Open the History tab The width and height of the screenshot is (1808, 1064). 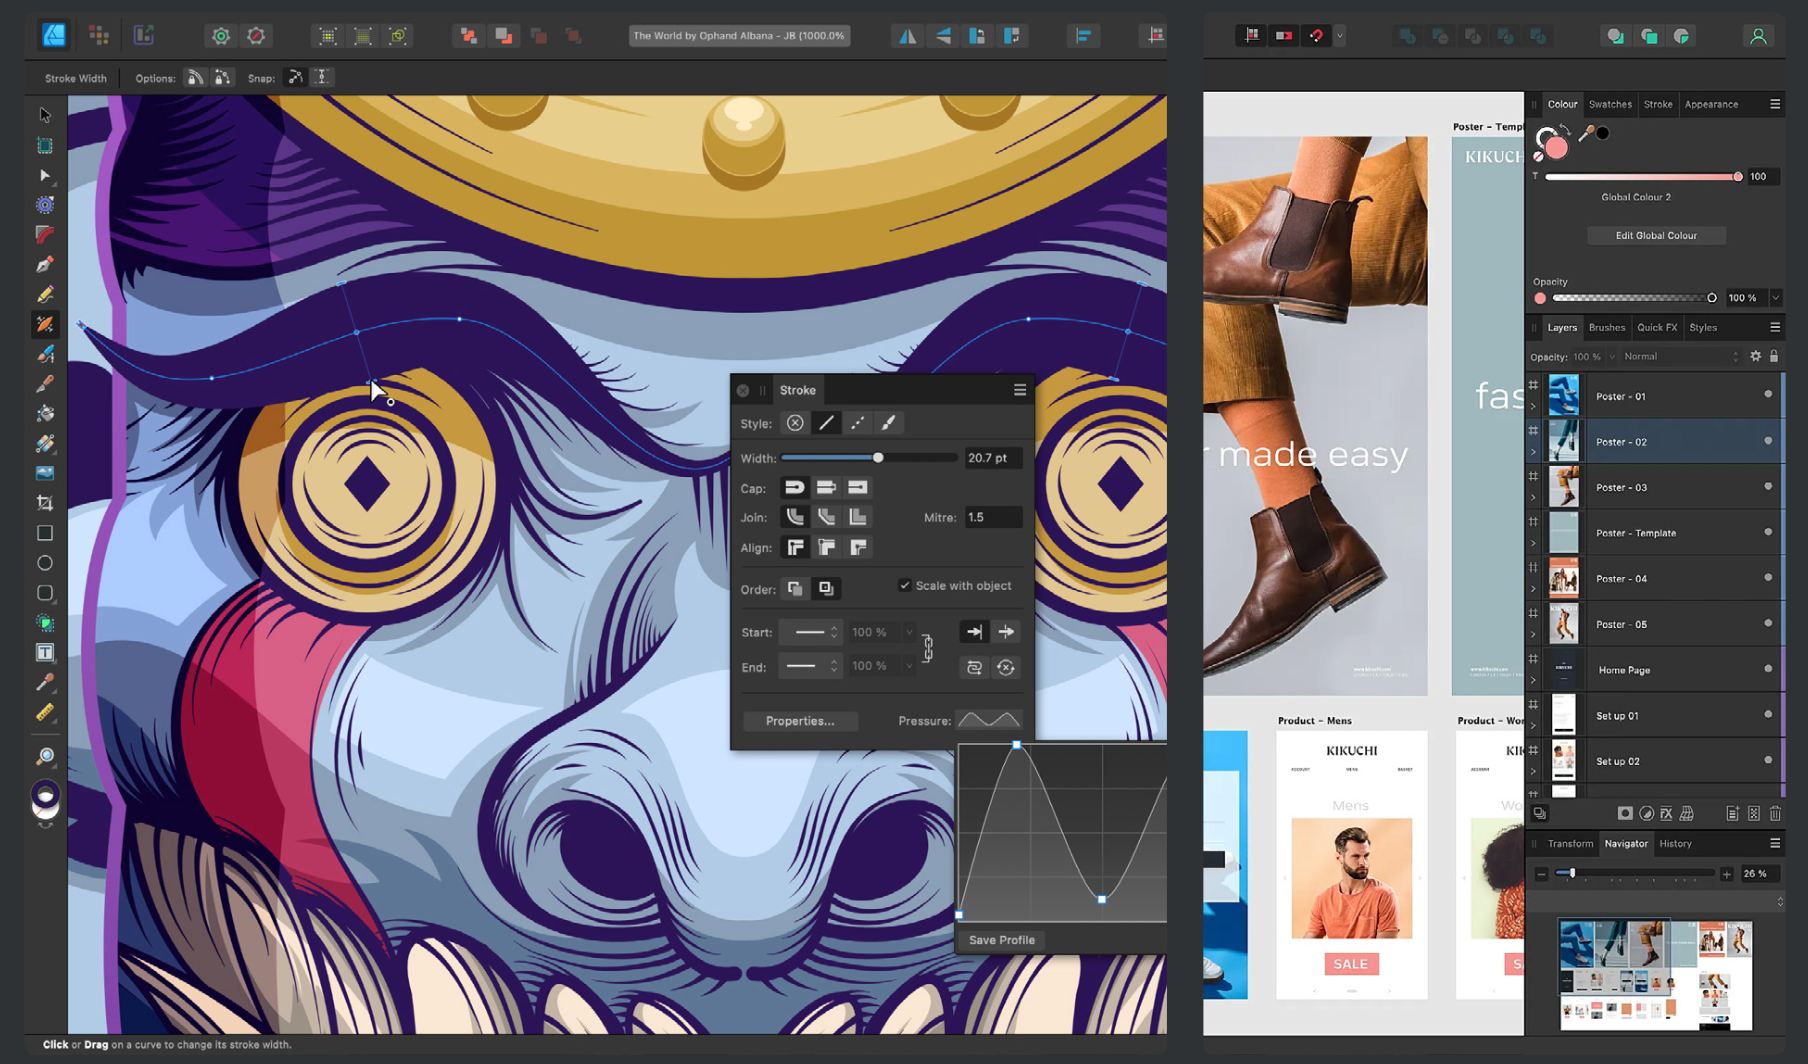1675,844
